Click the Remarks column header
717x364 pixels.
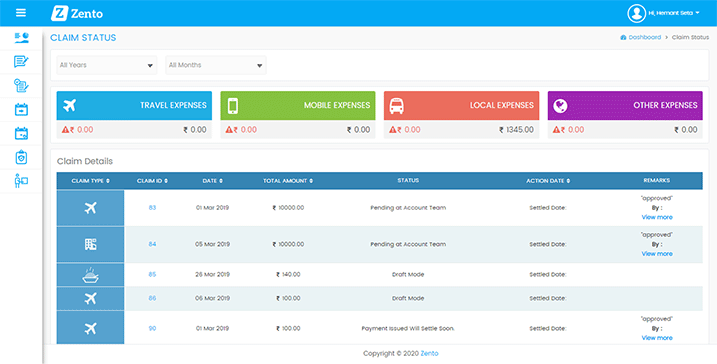tap(657, 181)
